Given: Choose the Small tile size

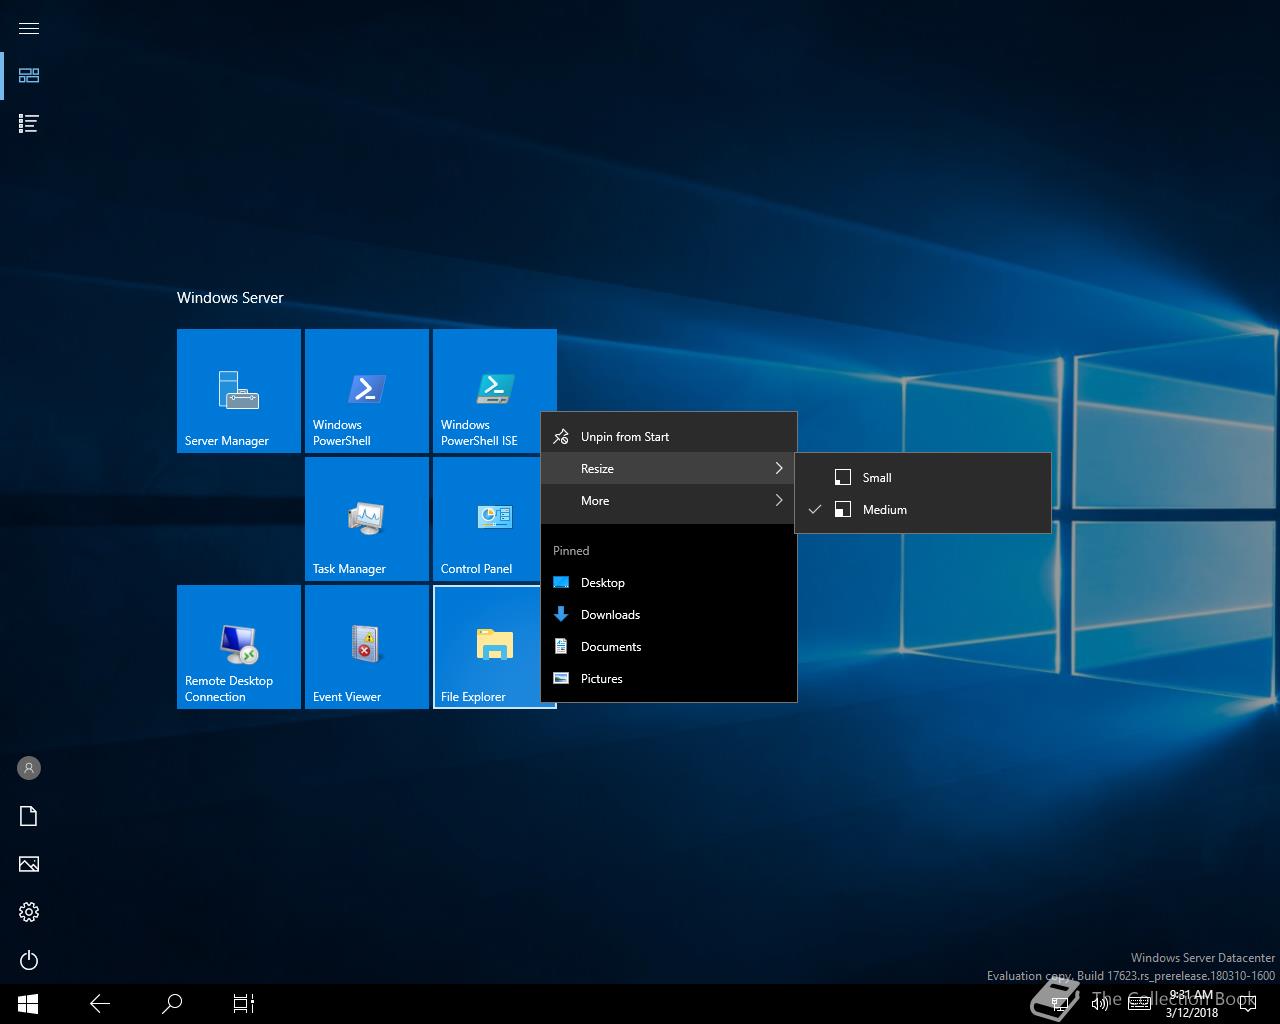Looking at the screenshot, I should pos(923,478).
